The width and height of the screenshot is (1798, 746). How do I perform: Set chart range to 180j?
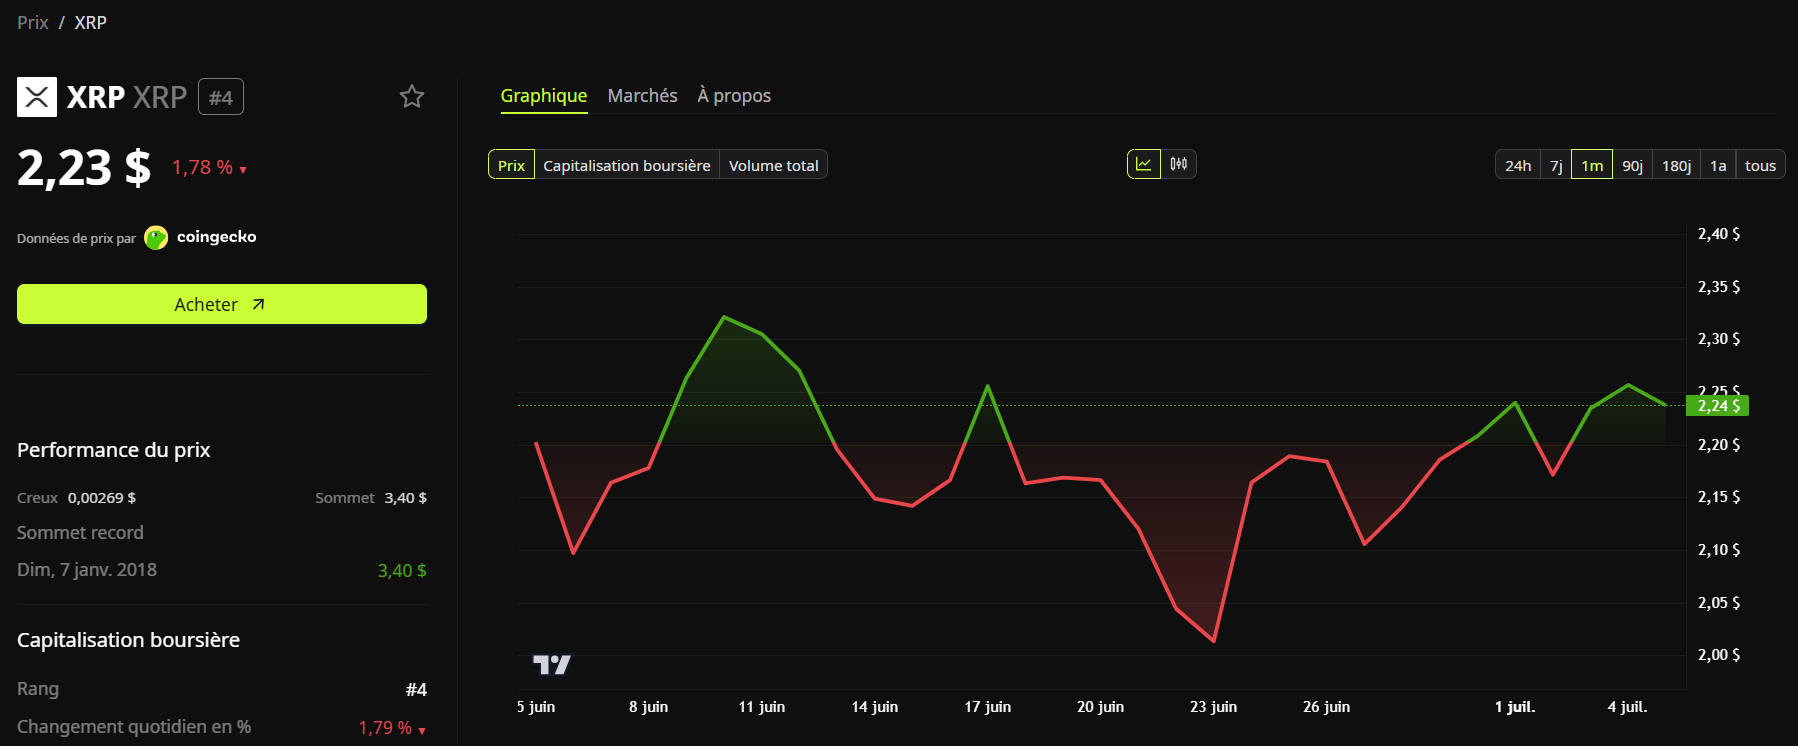[1677, 165]
